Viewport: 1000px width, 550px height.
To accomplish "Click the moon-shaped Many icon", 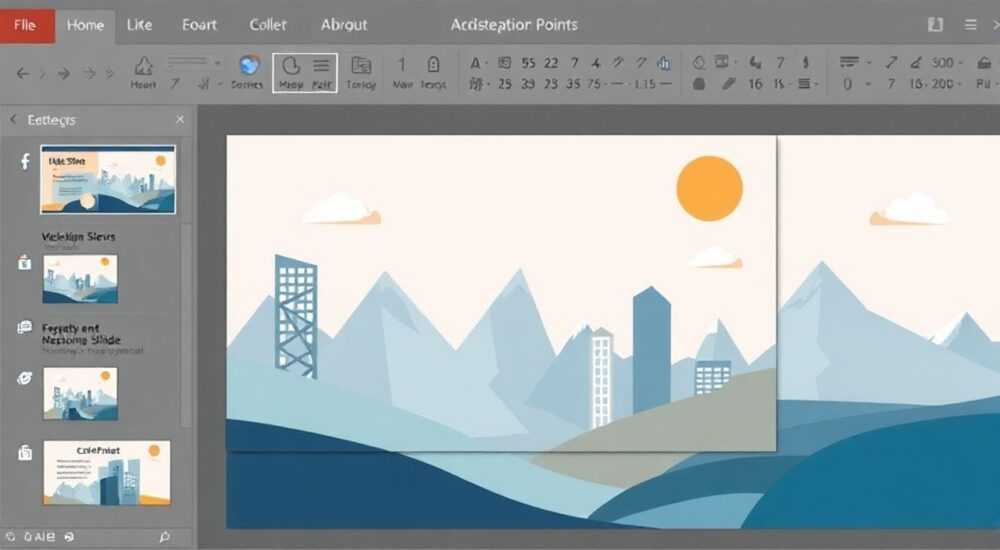I will [x=291, y=66].
